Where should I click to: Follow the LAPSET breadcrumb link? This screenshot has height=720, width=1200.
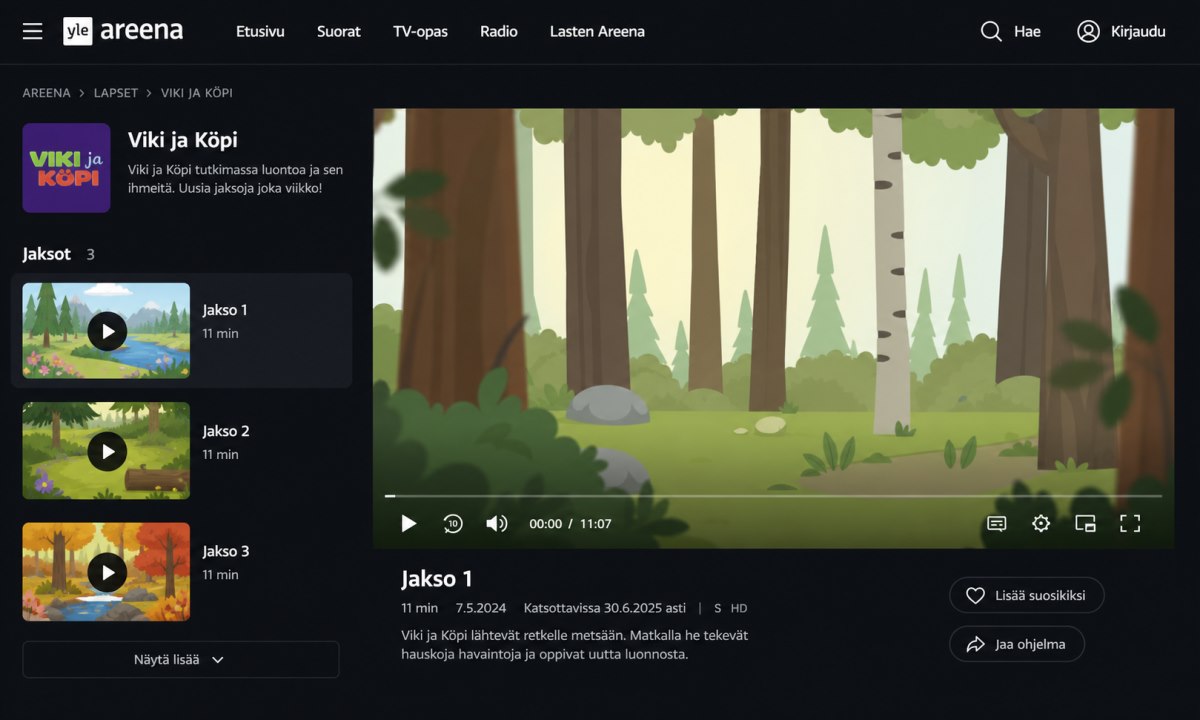coord(116,93)
